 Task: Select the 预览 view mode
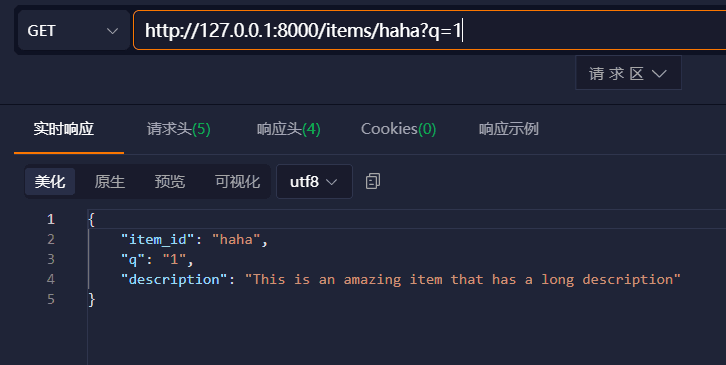pyautogui.click(x=170, y=182)
